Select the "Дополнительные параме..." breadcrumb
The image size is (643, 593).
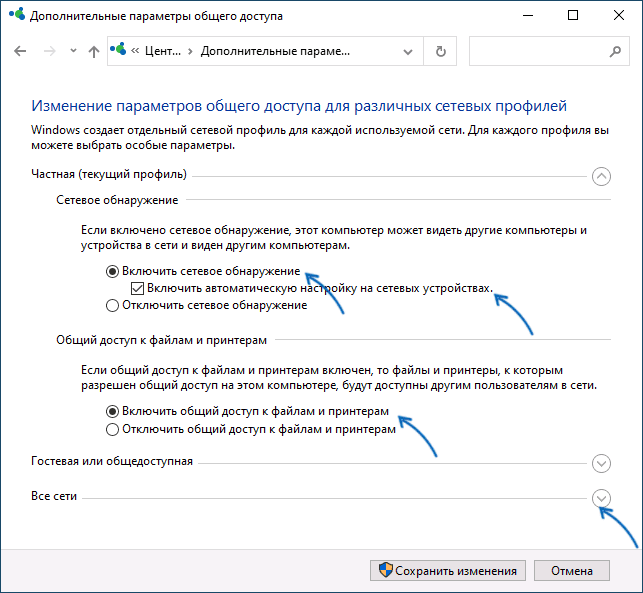(275, 51)
